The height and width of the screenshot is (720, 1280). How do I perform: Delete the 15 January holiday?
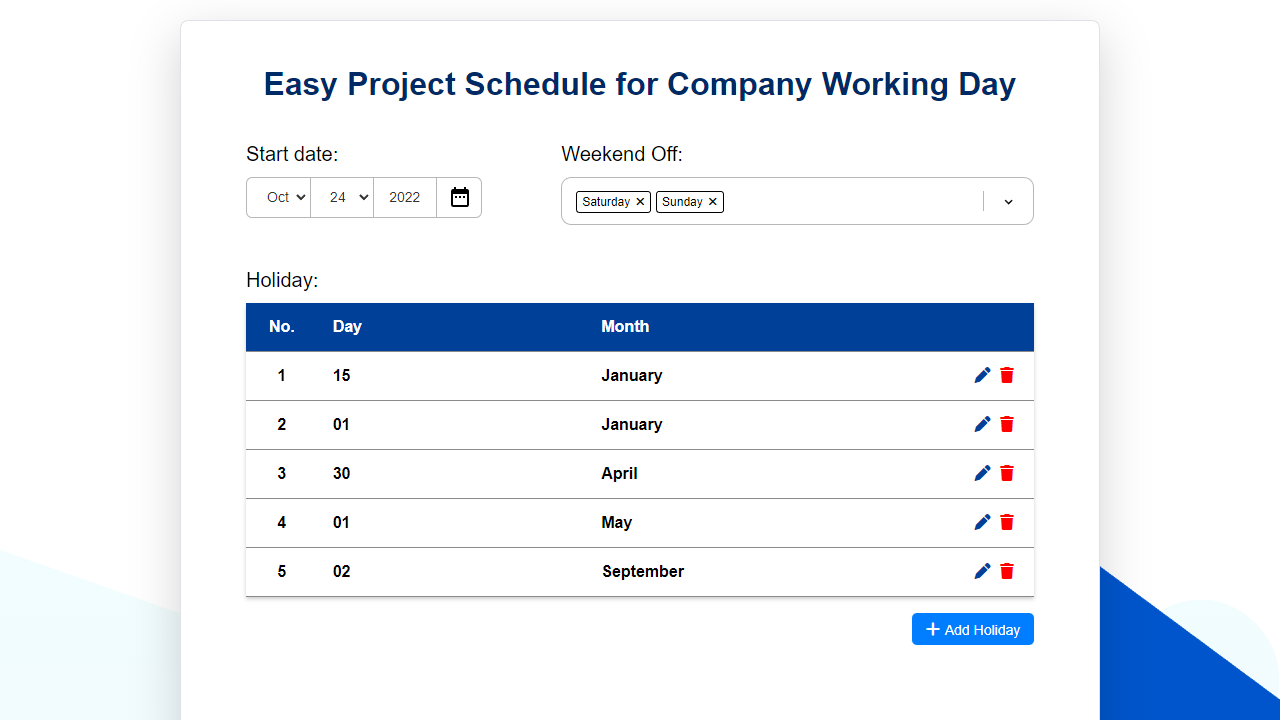coord(1007,375)
